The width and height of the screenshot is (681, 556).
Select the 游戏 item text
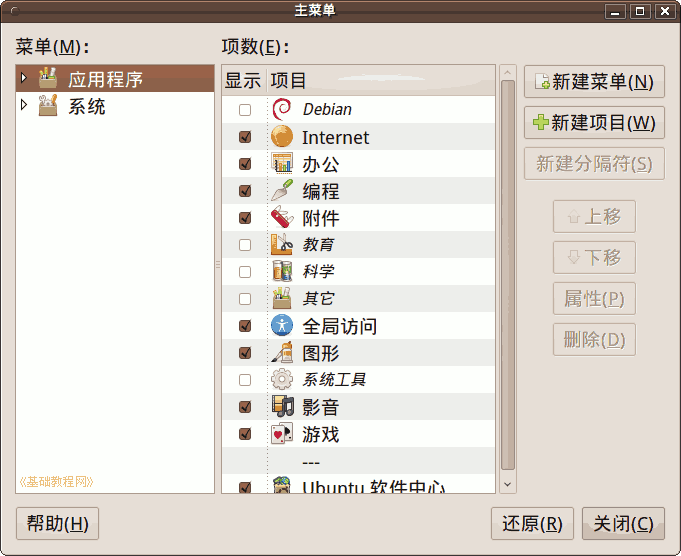coord(321,434)
